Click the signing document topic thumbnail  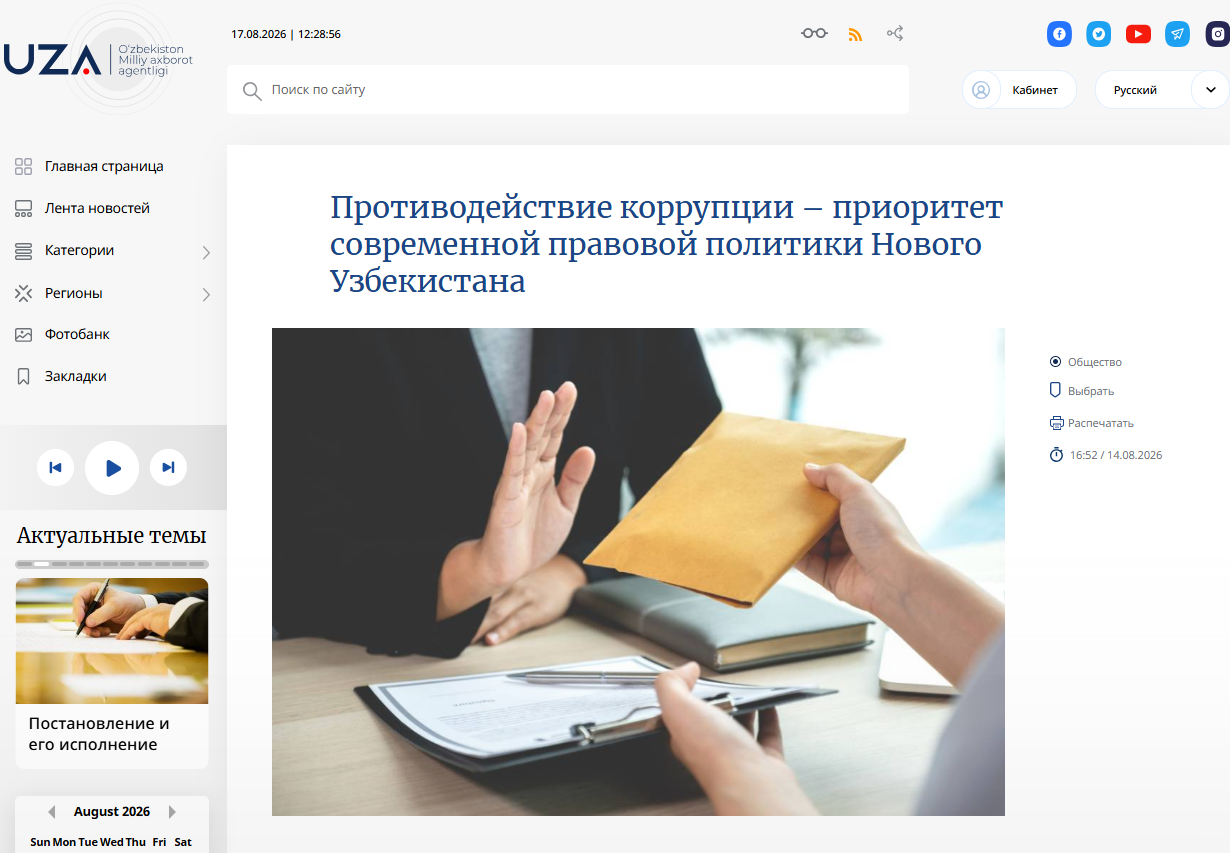tap(112, 641)
